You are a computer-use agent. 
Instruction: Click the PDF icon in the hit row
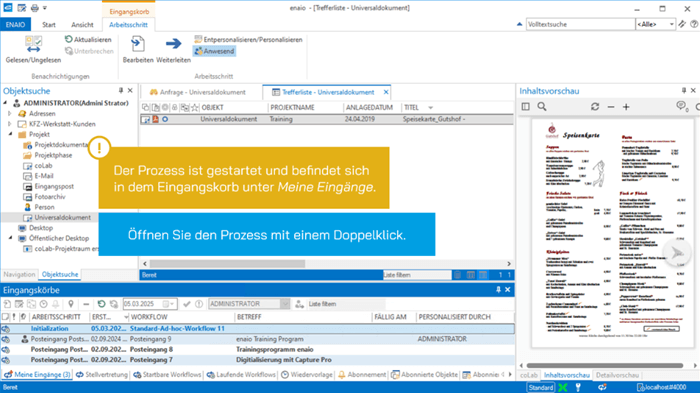(x=155, y=119)
